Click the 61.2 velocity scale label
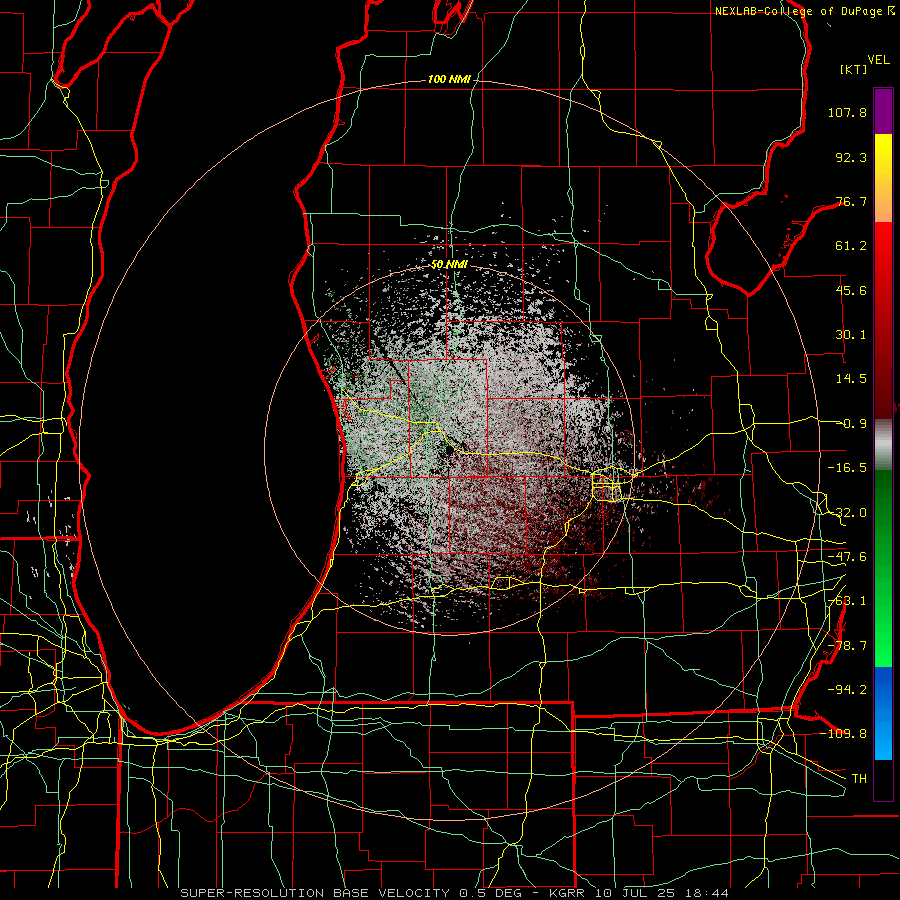The image size is (900, 900). (x=851, y=246)
